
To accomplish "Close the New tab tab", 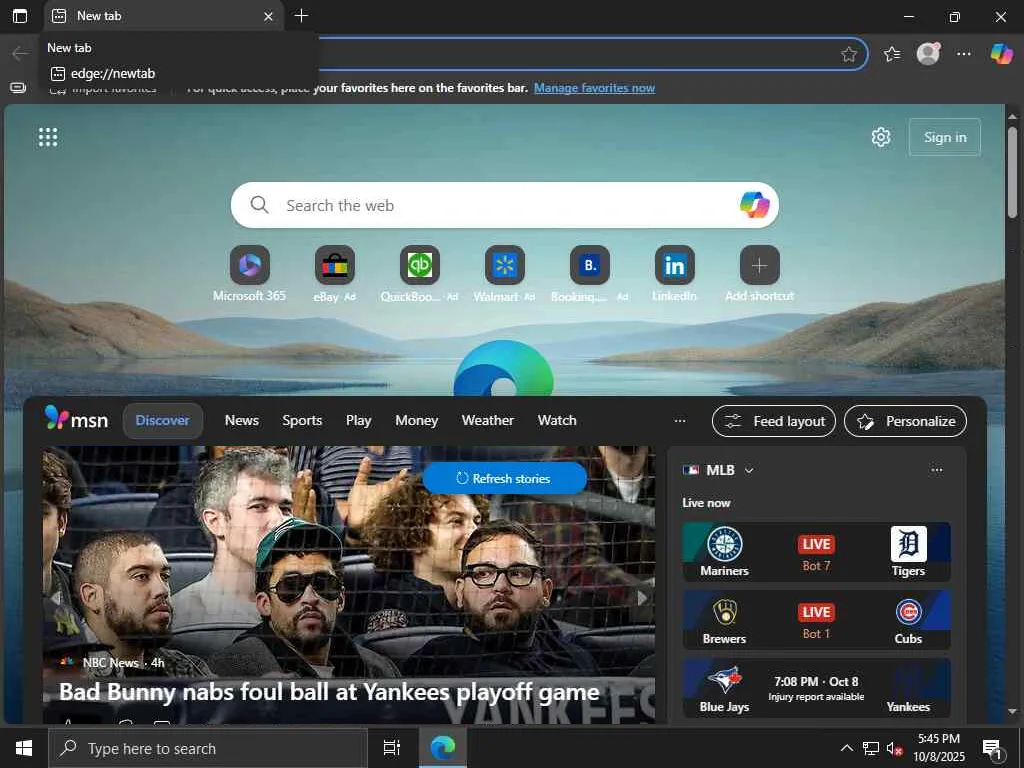I will point(268,16).
